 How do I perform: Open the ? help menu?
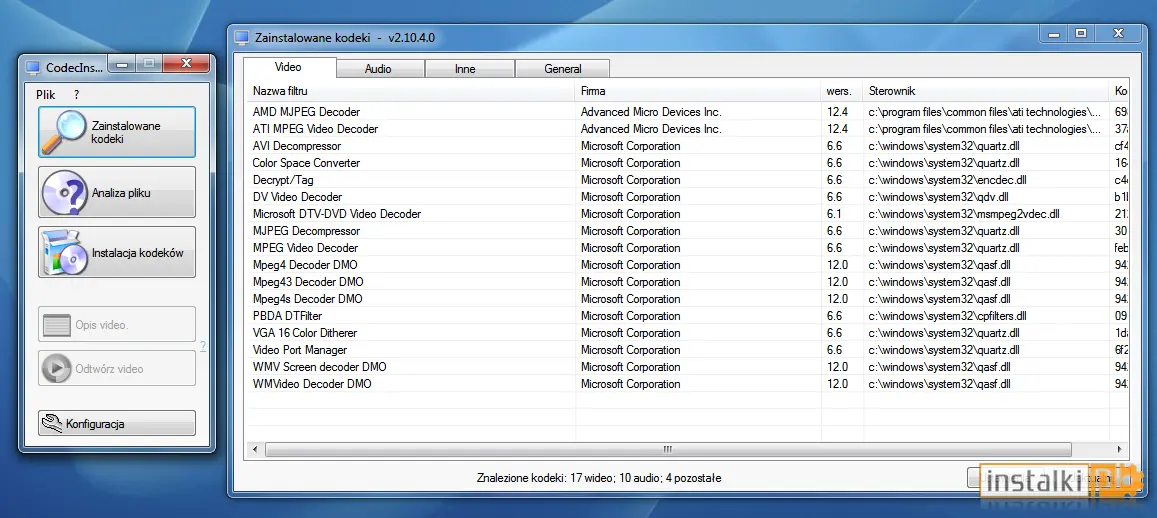coord(76,94)
